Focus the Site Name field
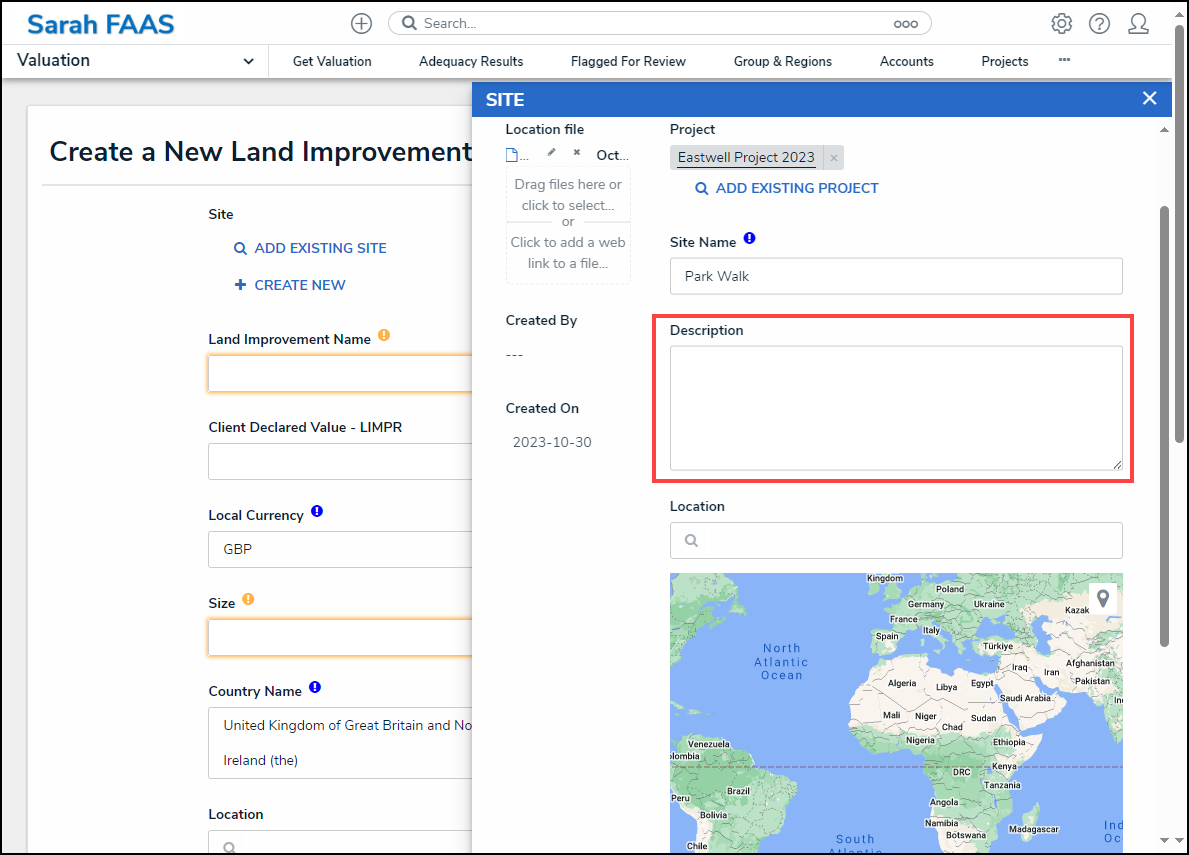1189x855 pixels. [x=896, y=276]
